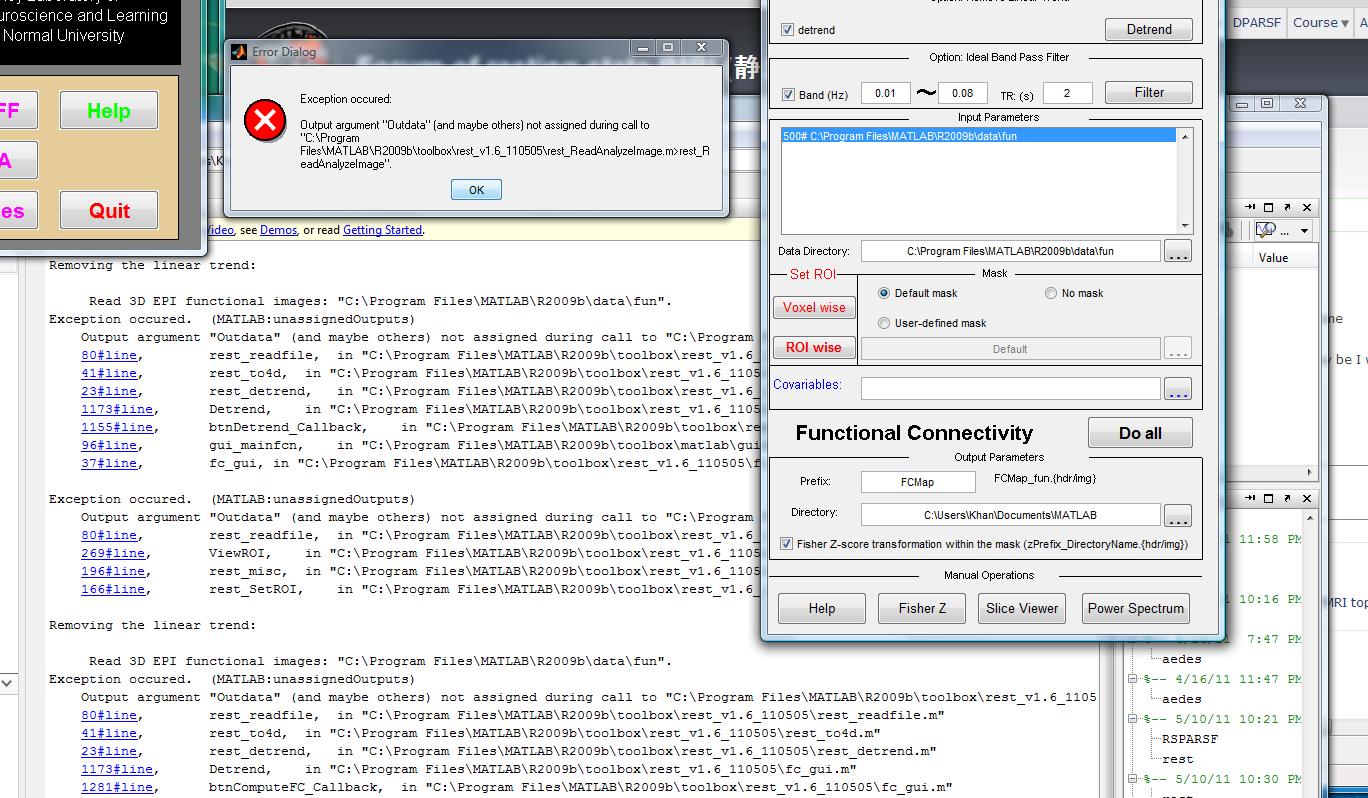Select the User-defined mask radio button
Viewport: 1368px width, 798px height.
click(884, 323)
